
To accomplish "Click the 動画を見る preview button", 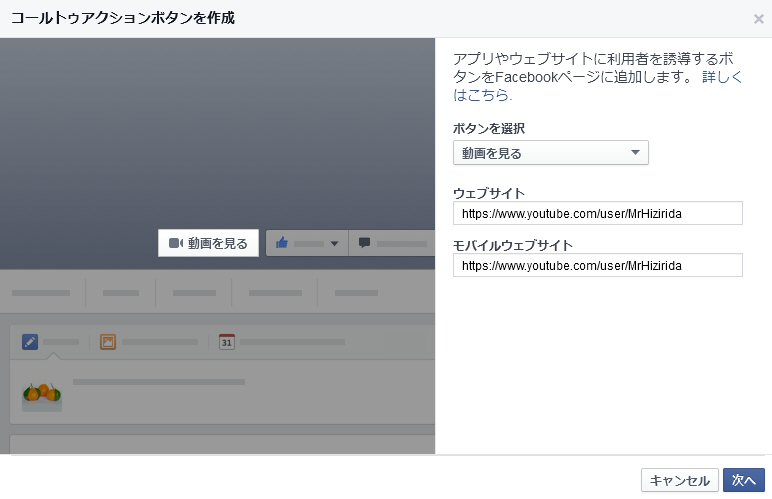I will pos(208,243).
